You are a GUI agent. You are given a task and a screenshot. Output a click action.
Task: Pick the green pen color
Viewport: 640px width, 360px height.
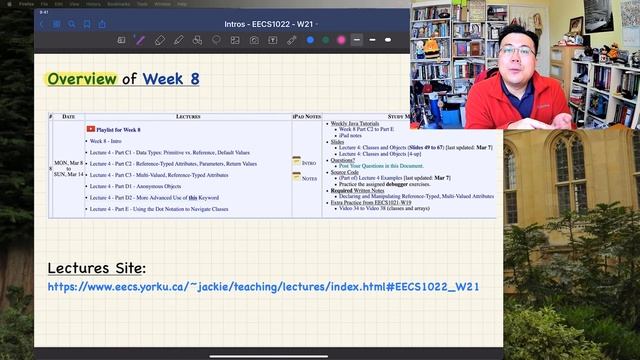(326, 40)
